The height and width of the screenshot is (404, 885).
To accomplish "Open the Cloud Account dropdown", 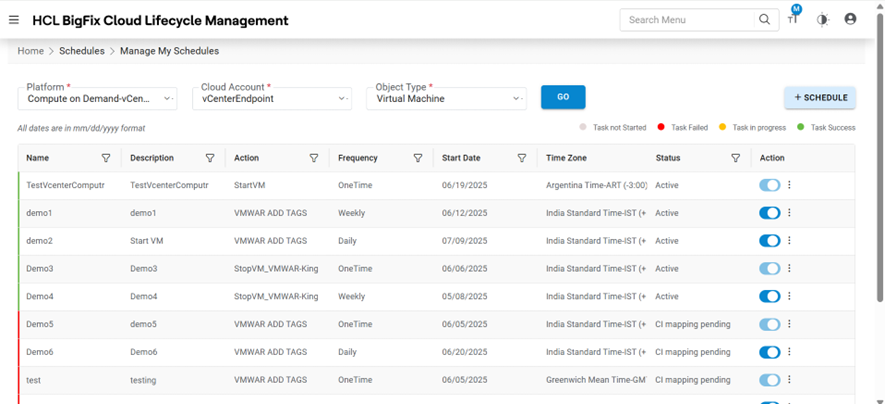I will click(342, 98).
